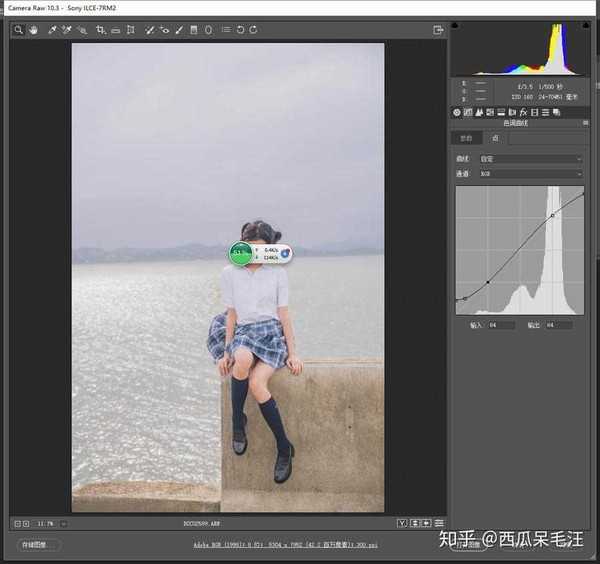This screenshot has height=564, width=600.
Task: Rotate image counterclockwise
Action: coord(240,30)
